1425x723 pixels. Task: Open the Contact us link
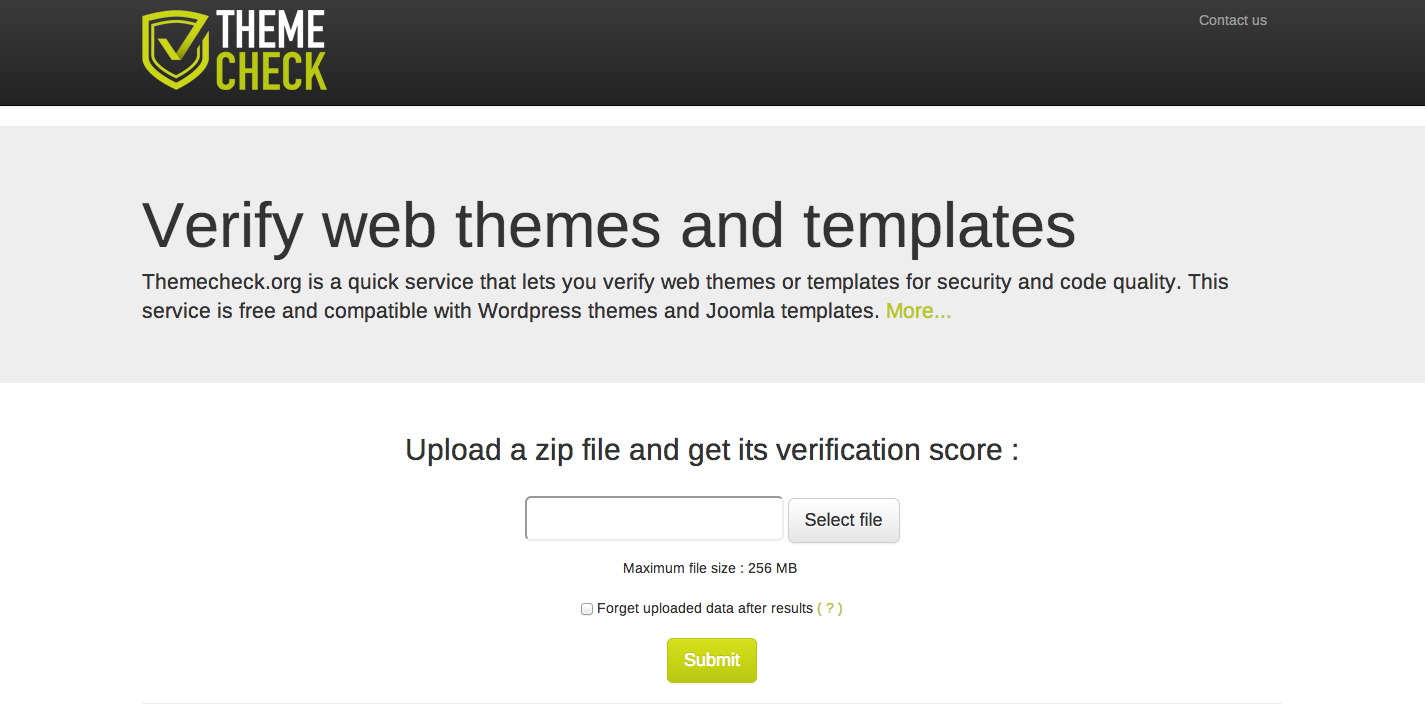[x=1232, y=20]
